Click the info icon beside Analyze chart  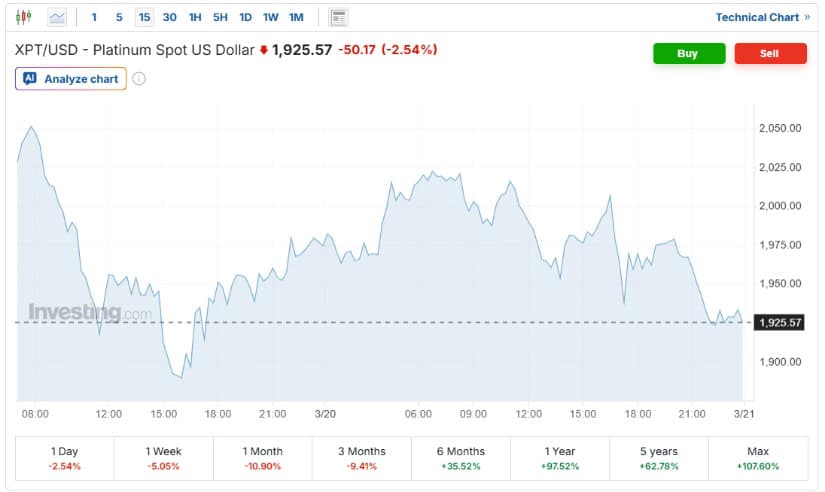(x=139, y=79)
